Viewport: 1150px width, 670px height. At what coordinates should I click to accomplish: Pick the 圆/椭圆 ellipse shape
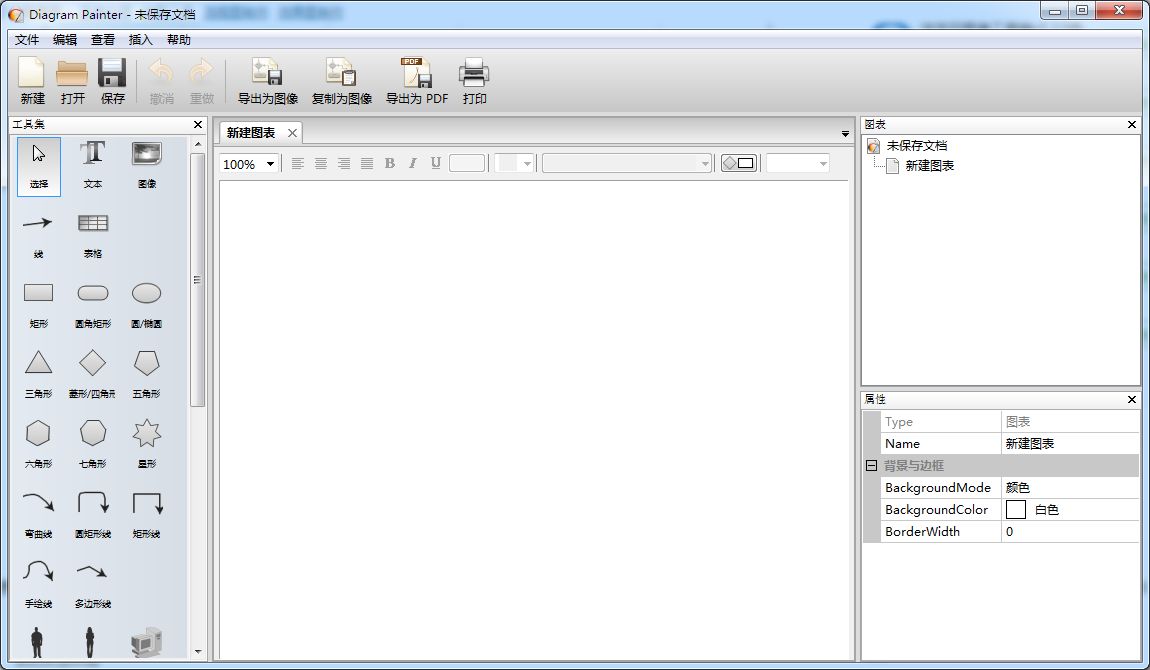pyautogui.click(x=147, y=306)
